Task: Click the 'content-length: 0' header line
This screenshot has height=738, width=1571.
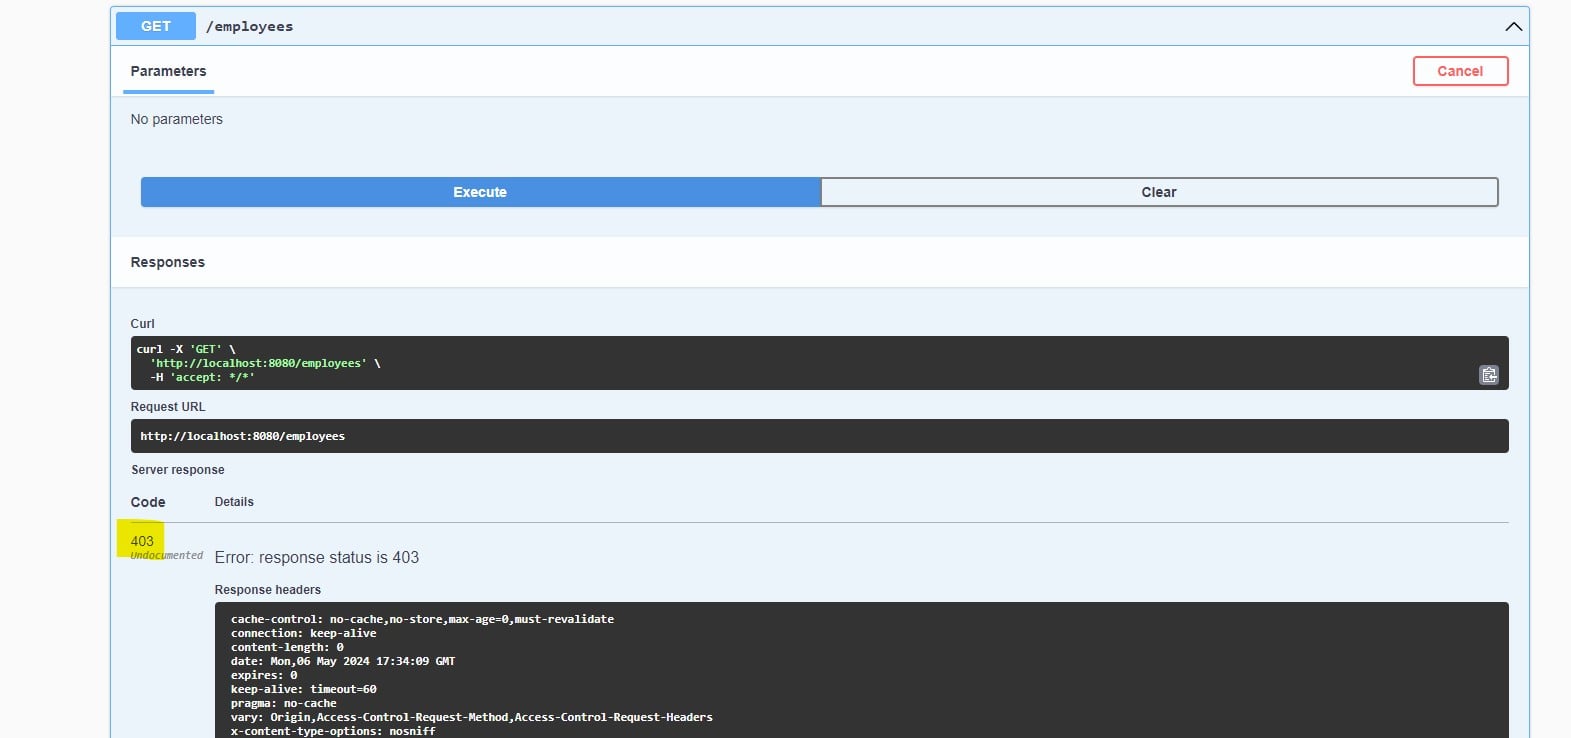Action: [x=287, y=647]
